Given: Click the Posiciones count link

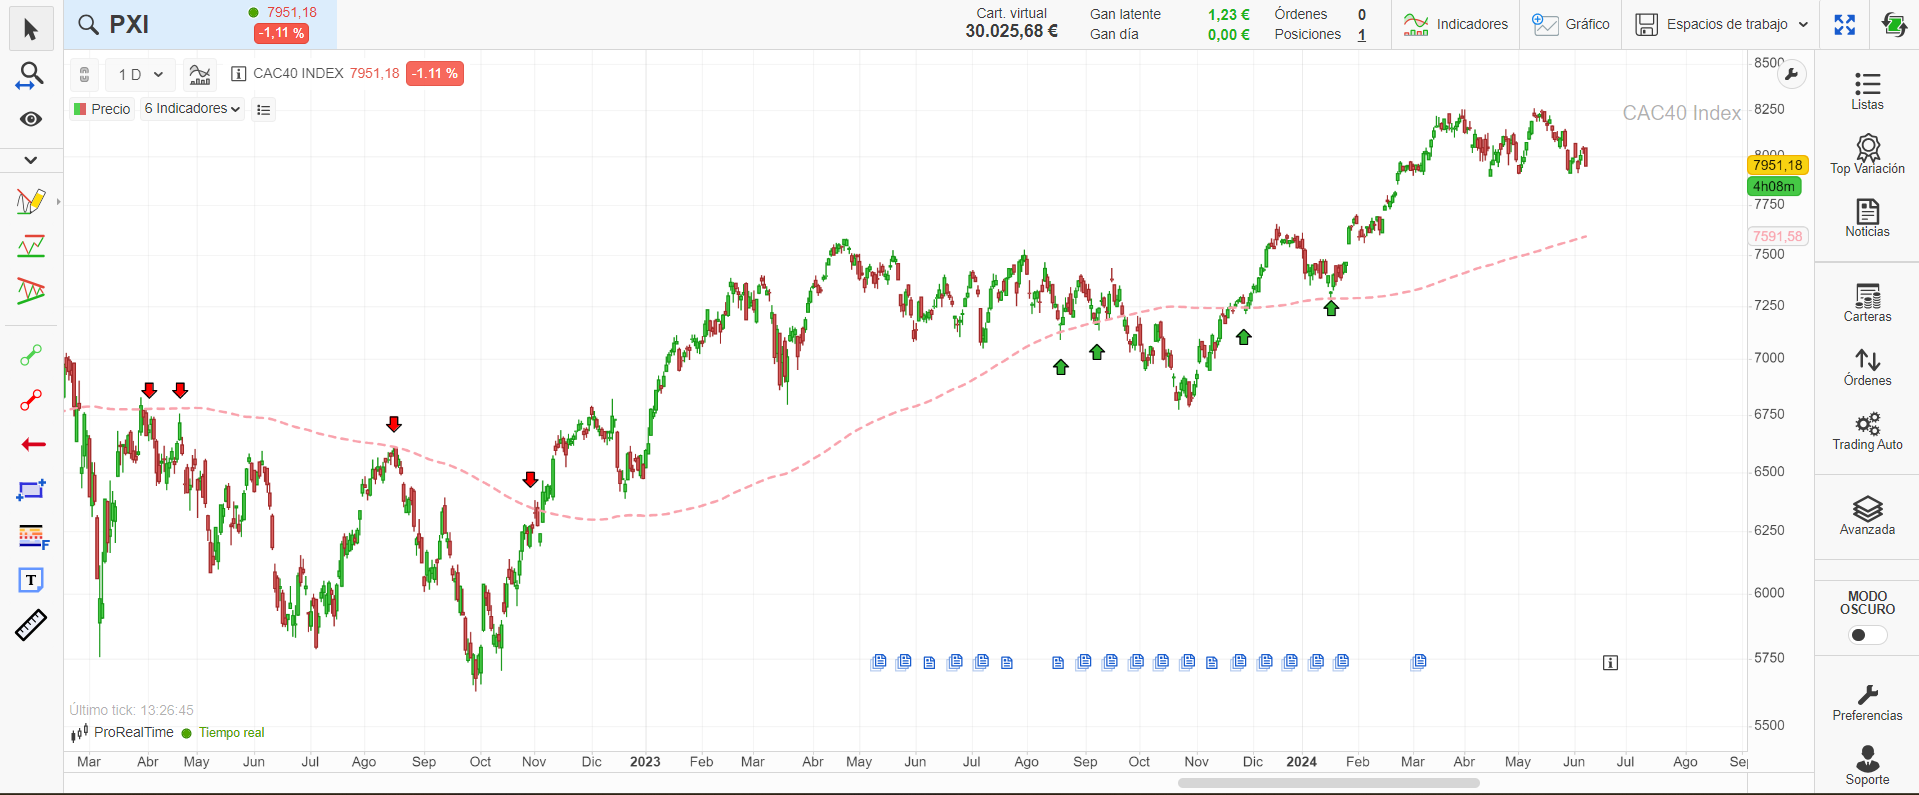Looking at the screenshot, I should [1361, 34].
